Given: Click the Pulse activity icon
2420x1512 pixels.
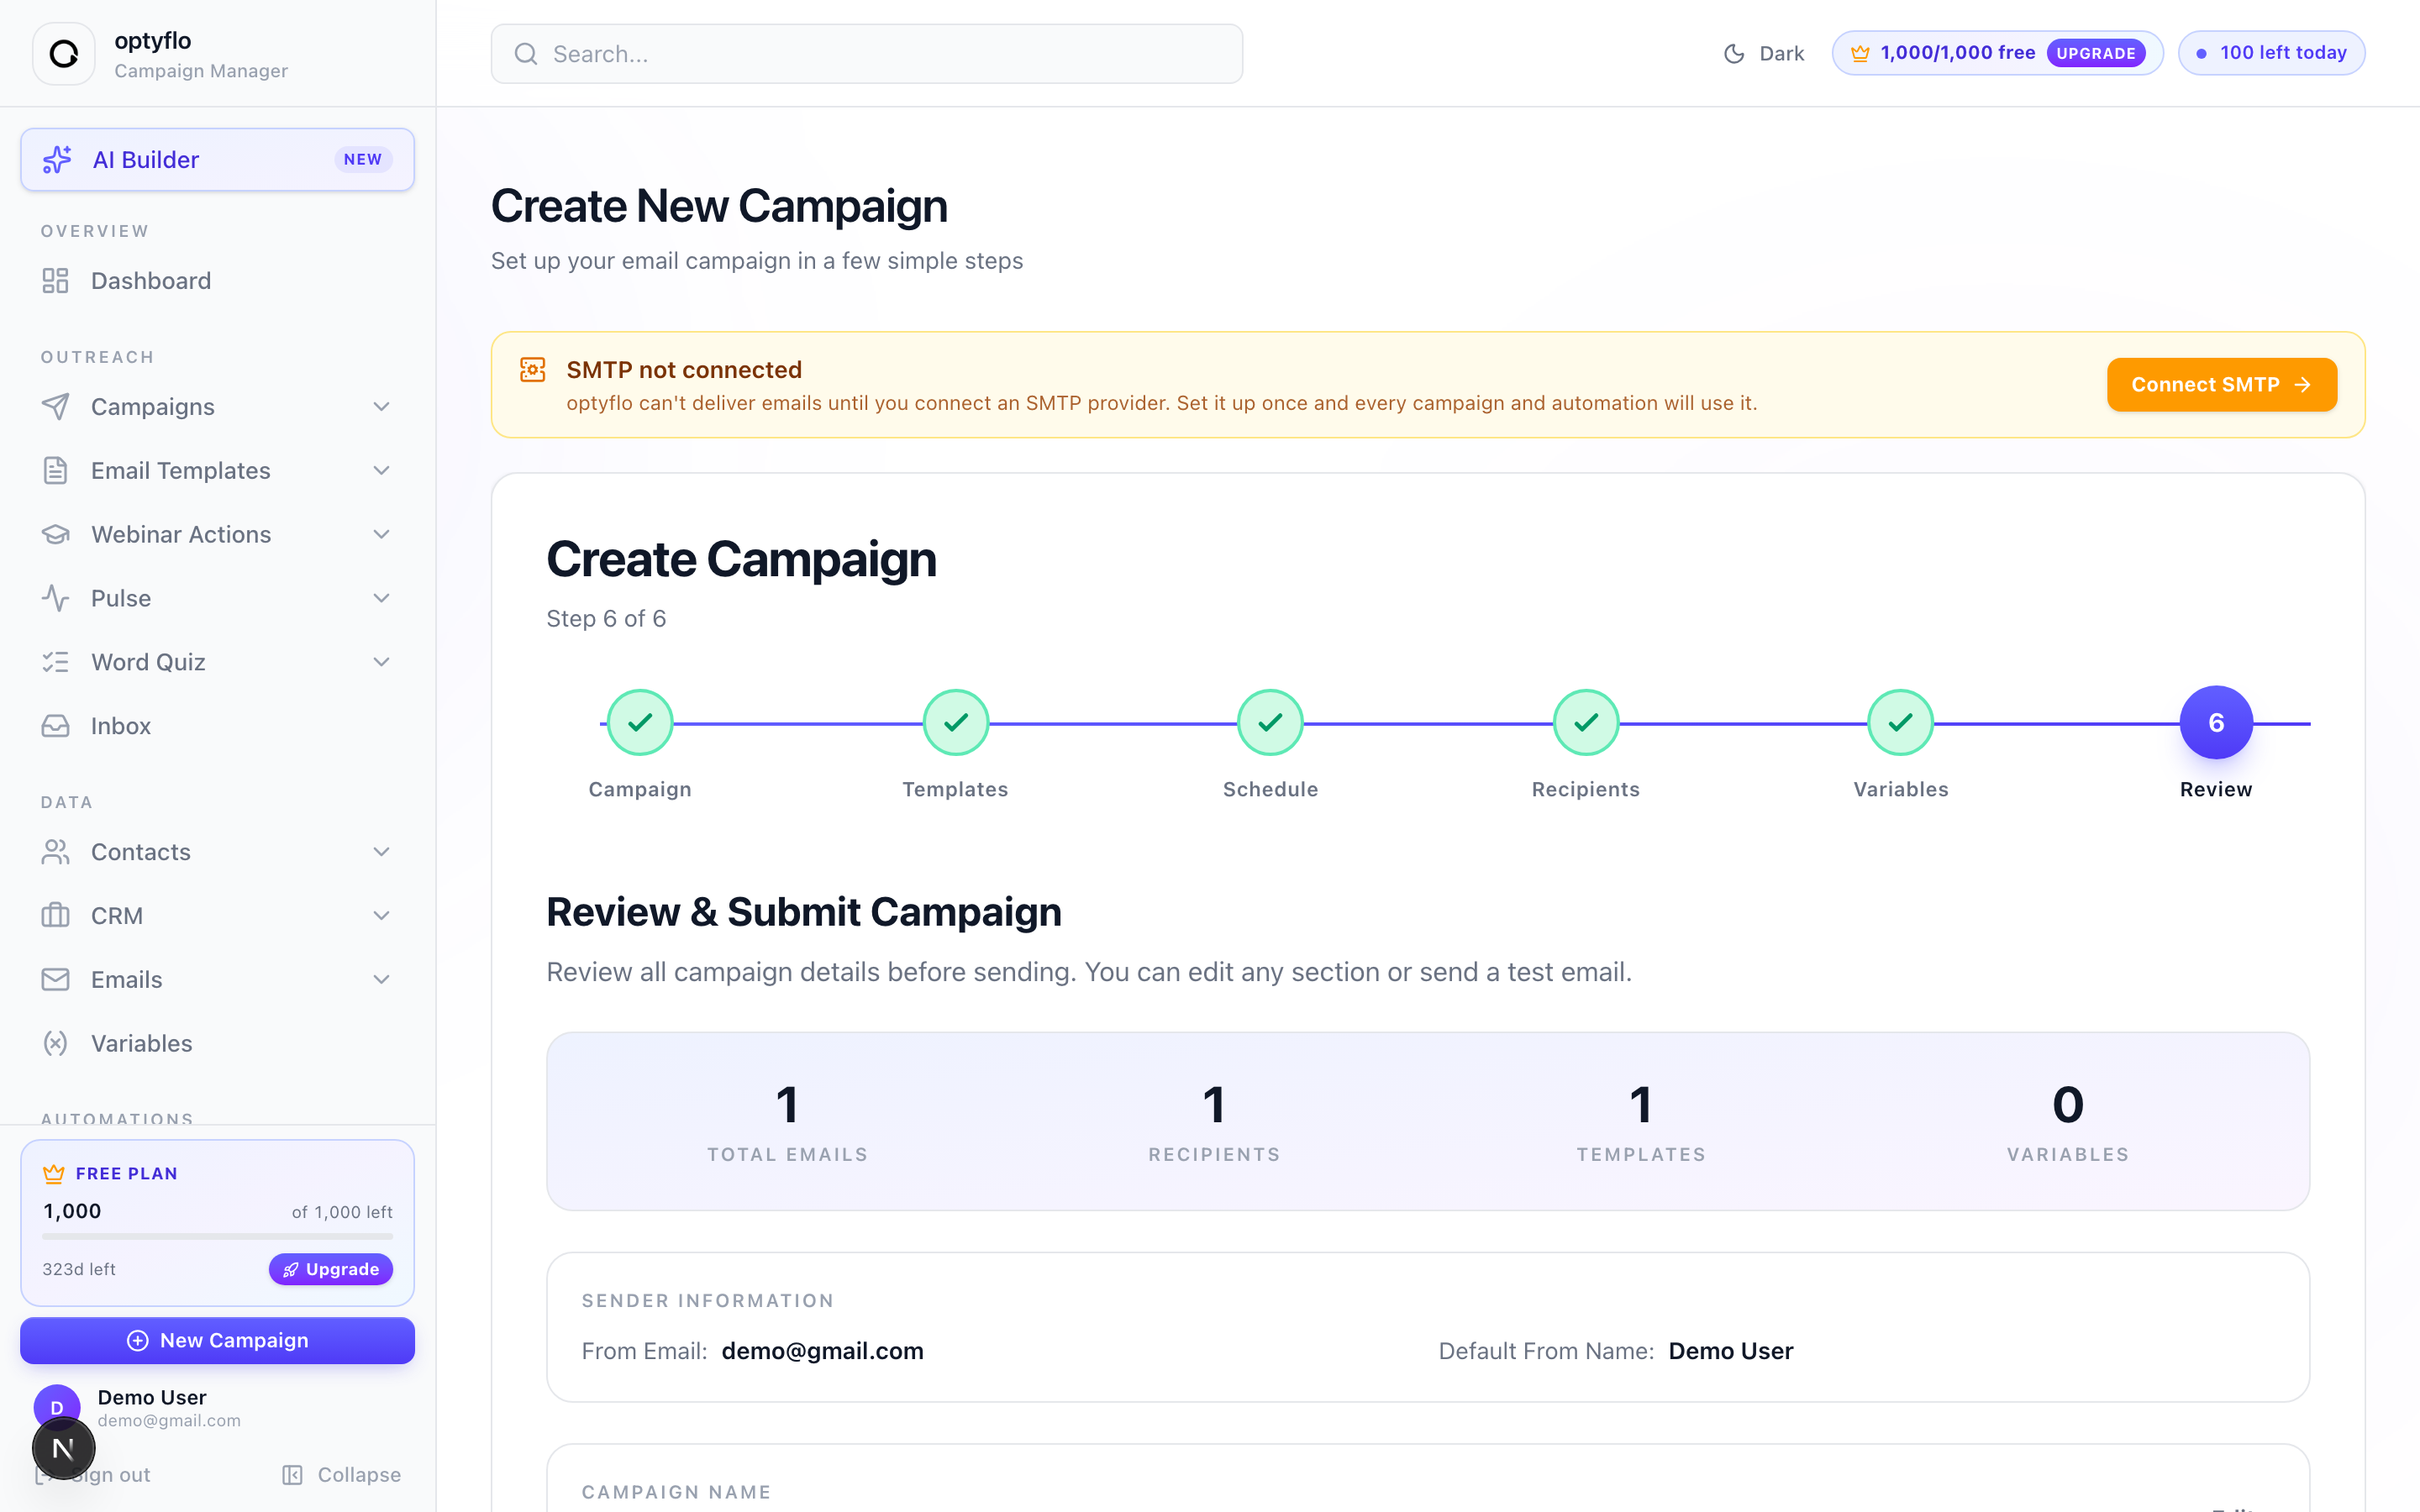Looking at the screenshot, I should (x=56, y=598).
